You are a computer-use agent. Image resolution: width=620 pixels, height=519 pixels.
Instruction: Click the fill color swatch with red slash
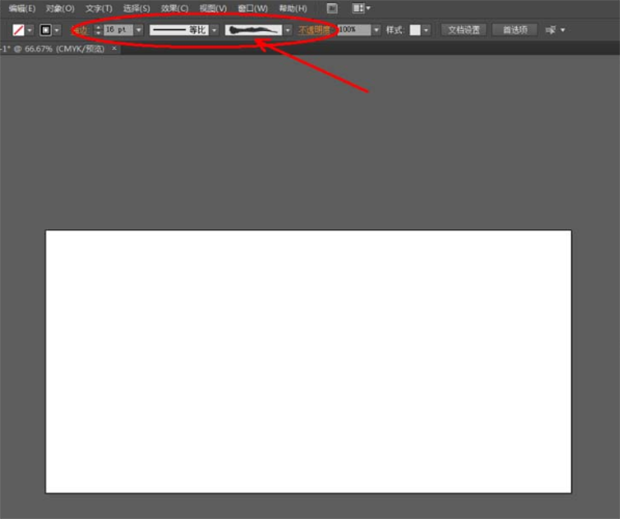tap(18, 30)
